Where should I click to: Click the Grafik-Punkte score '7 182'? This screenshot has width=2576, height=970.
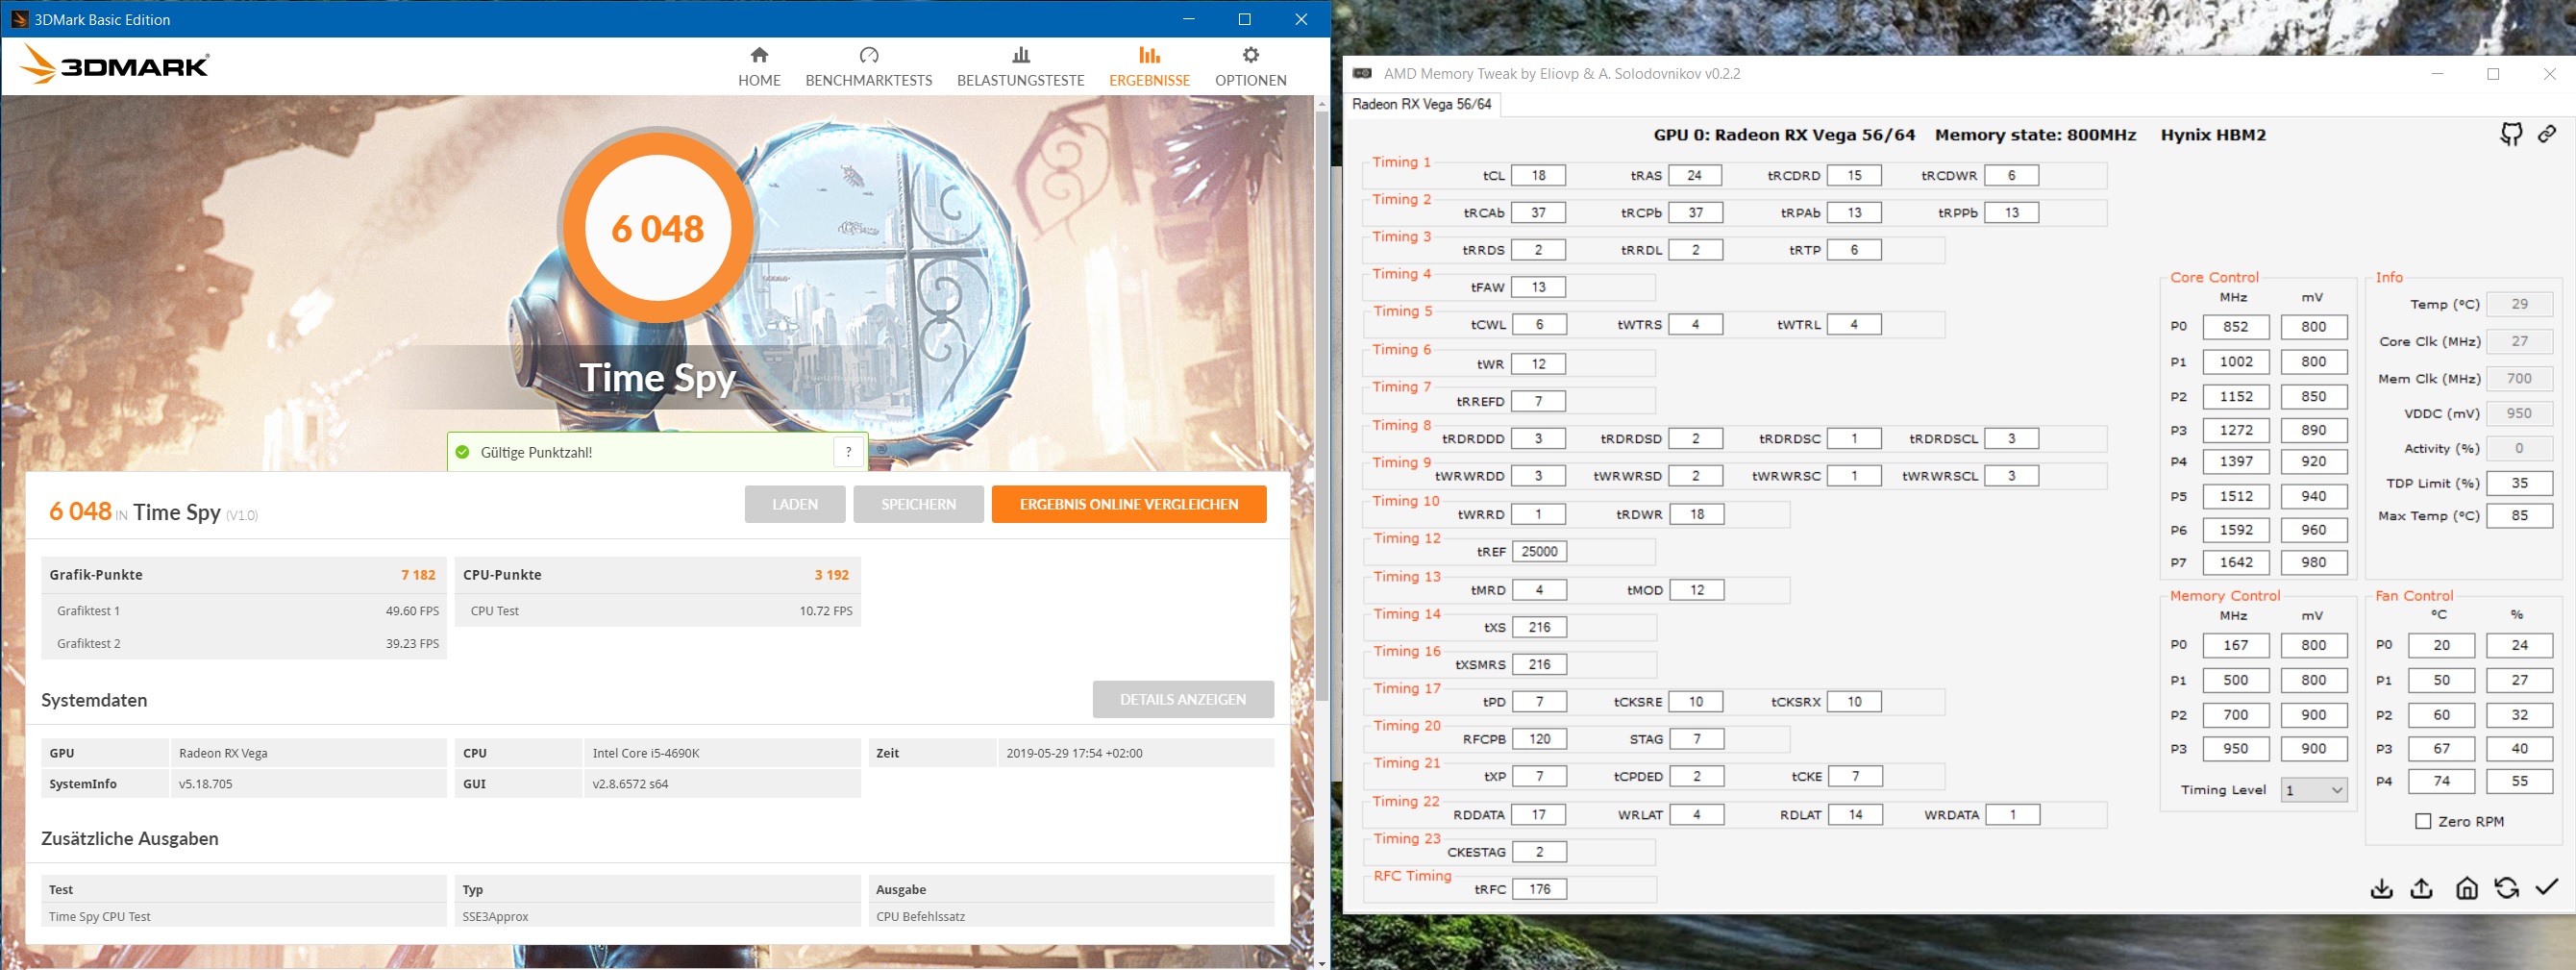(418, 575)
